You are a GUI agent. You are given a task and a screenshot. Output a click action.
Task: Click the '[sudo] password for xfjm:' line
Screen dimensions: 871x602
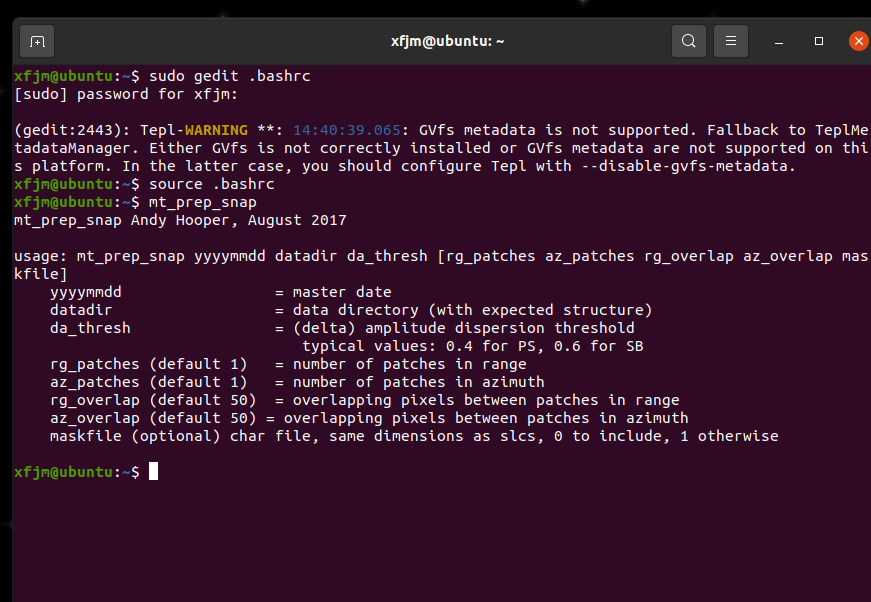(126, 94)
